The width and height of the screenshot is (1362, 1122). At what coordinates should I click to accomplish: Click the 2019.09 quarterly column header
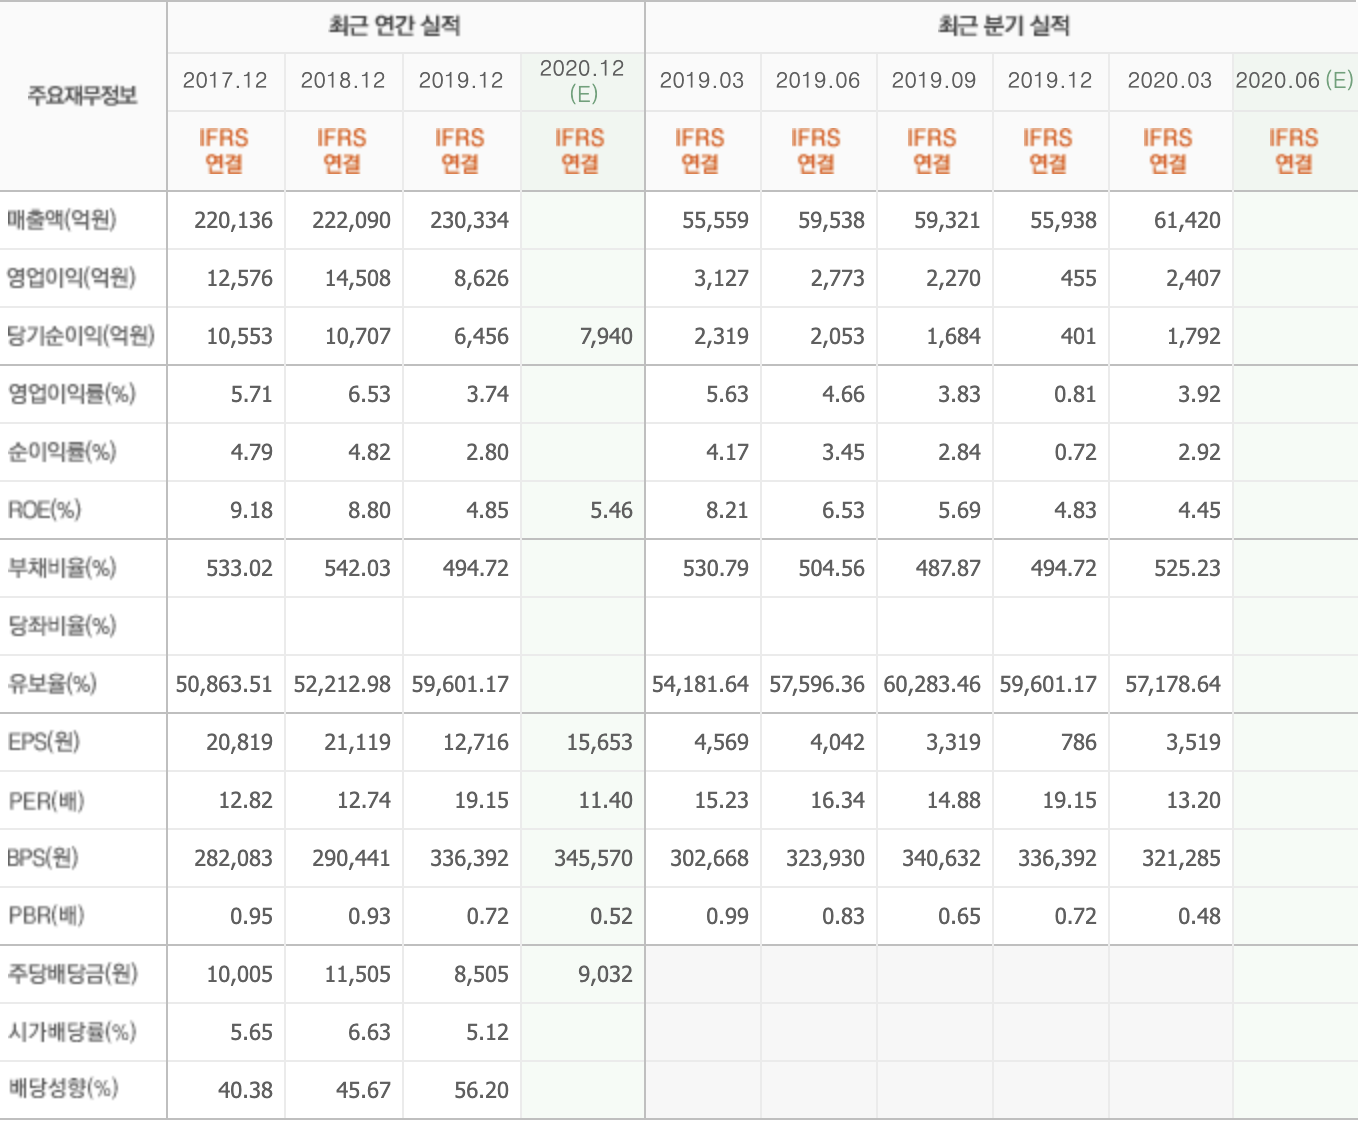pos(934,81)
